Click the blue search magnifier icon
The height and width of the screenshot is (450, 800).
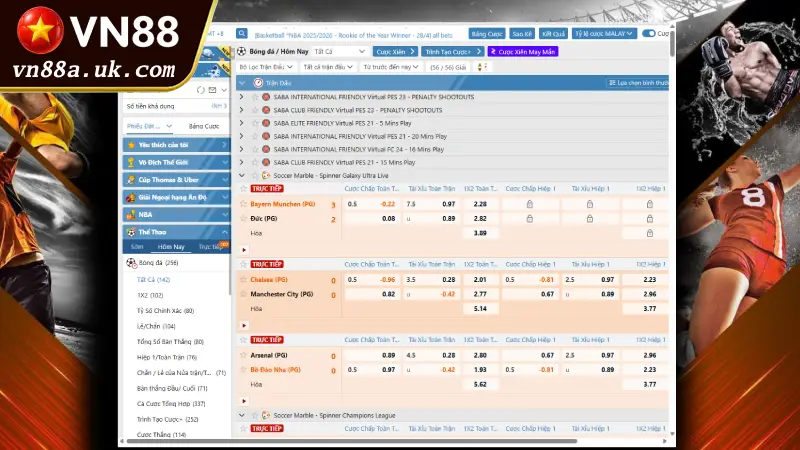241,34
